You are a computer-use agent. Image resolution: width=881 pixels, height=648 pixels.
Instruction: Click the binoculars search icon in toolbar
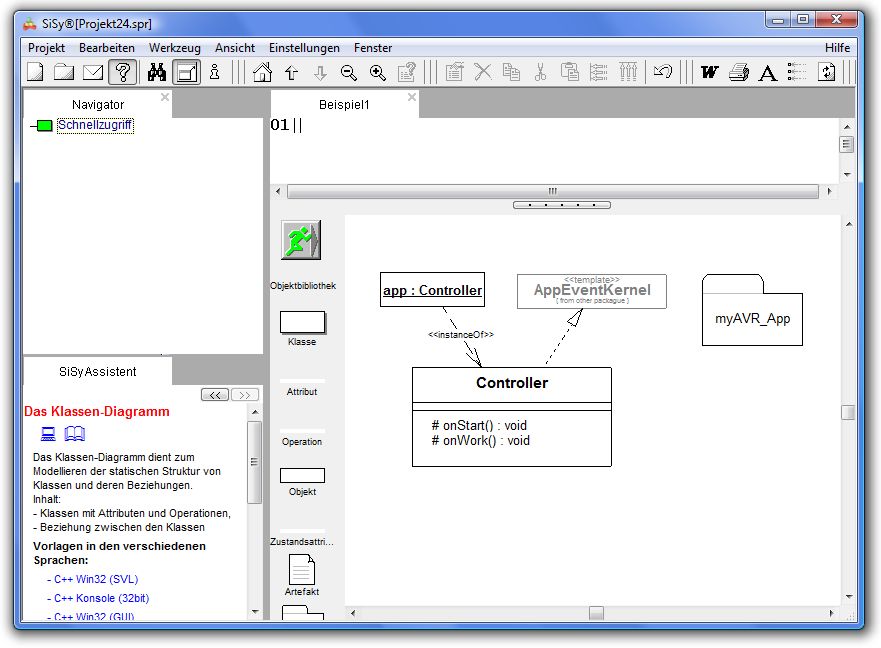click(x=157, y=72)
